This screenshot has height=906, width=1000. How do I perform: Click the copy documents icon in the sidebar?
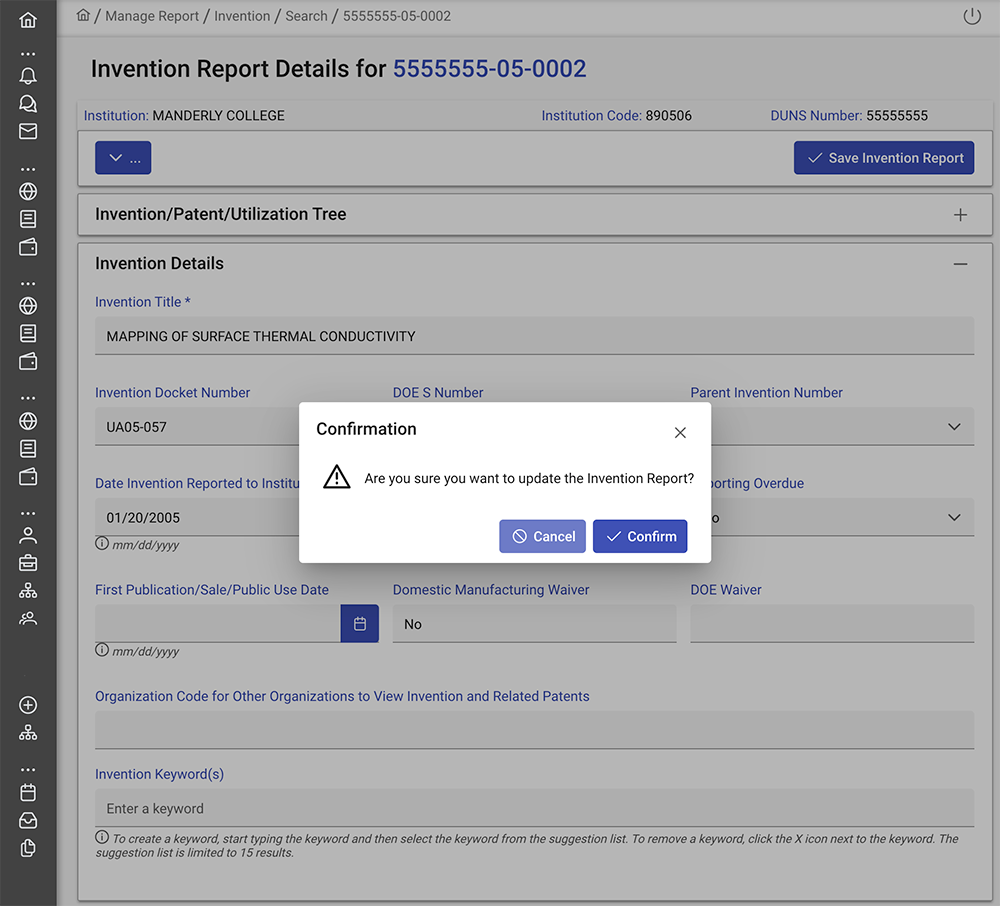[28, 848]
